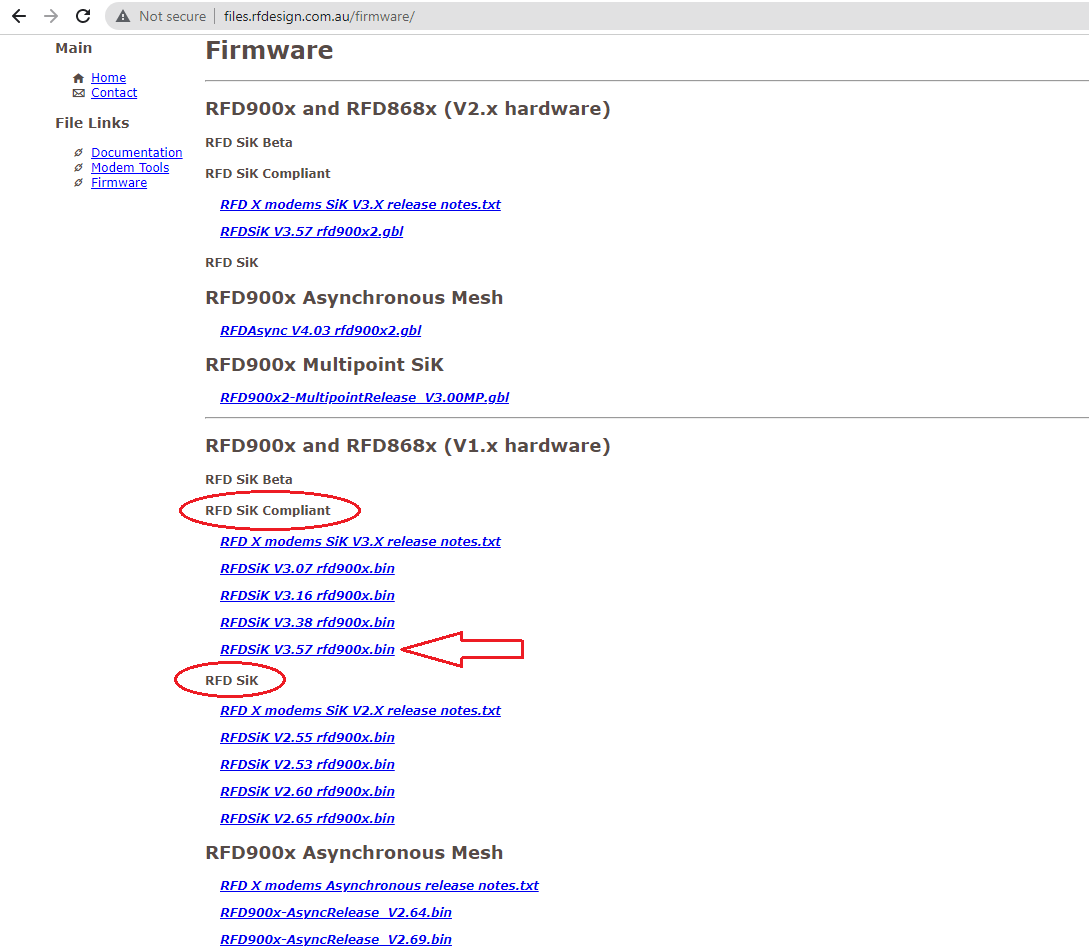Download RFDSiK V3.16 rfd900x.bin
1089x946 pixels.
(x=307, y=596)
